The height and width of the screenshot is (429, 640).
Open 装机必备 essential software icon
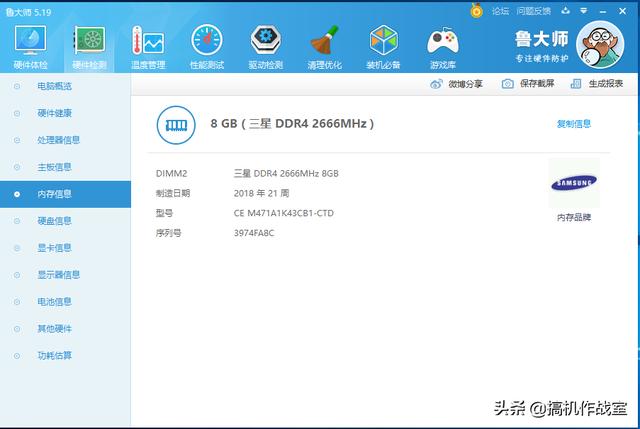pyautogui.click(x=383, y=40)
